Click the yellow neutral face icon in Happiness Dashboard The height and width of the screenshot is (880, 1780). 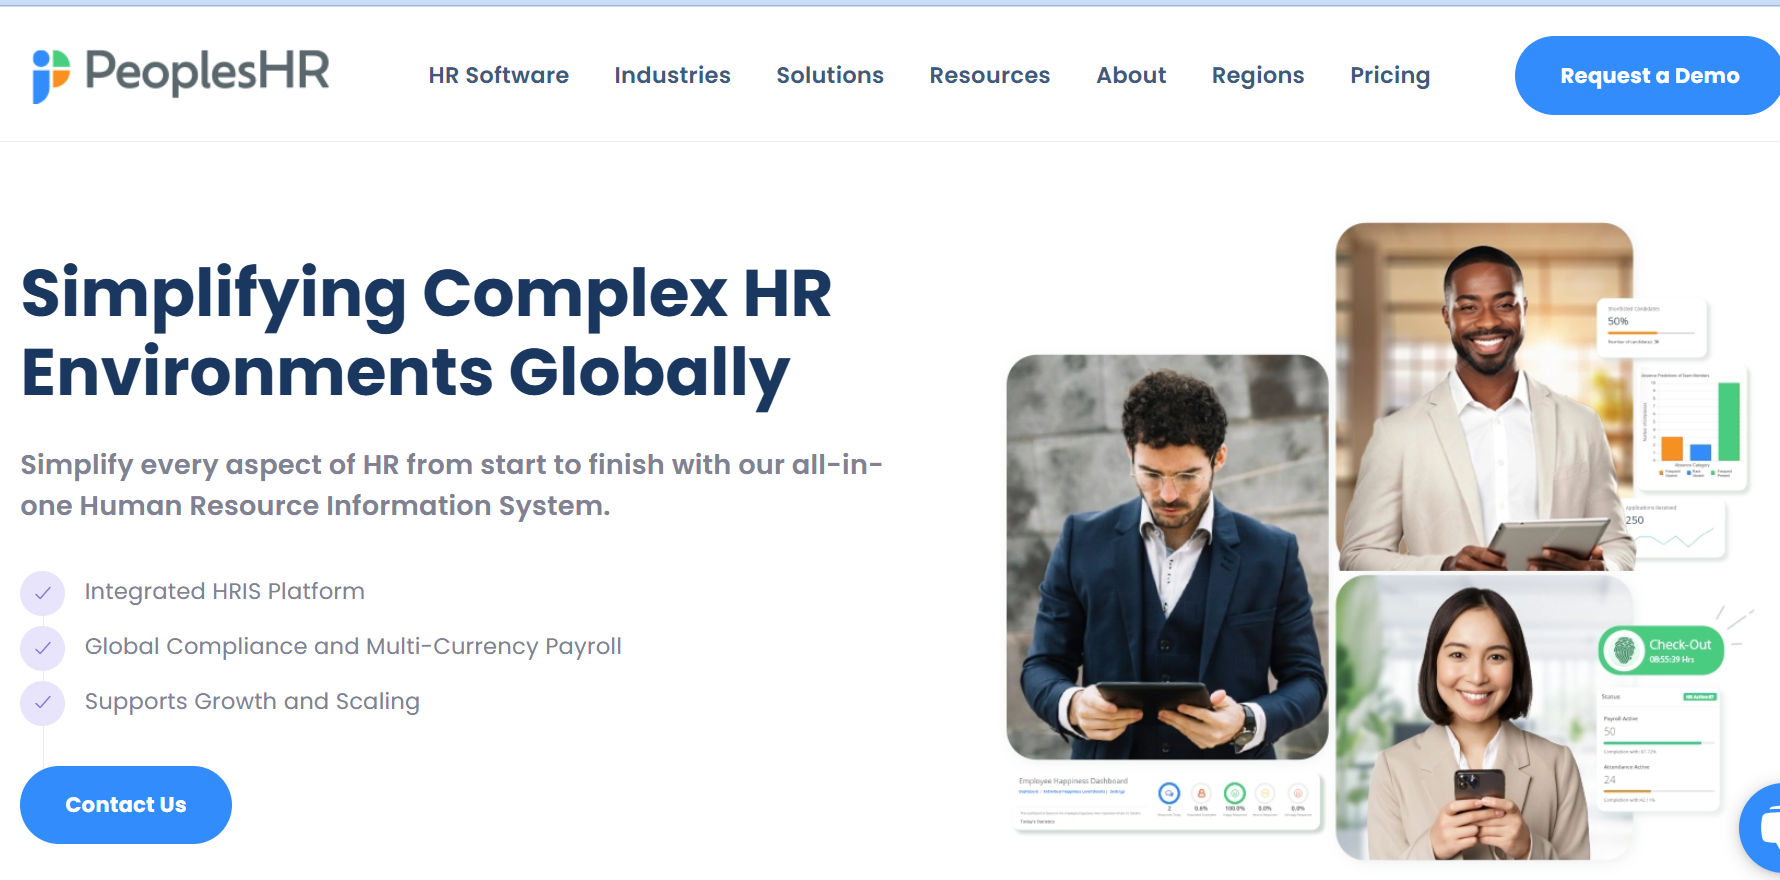pos(1265,793)
